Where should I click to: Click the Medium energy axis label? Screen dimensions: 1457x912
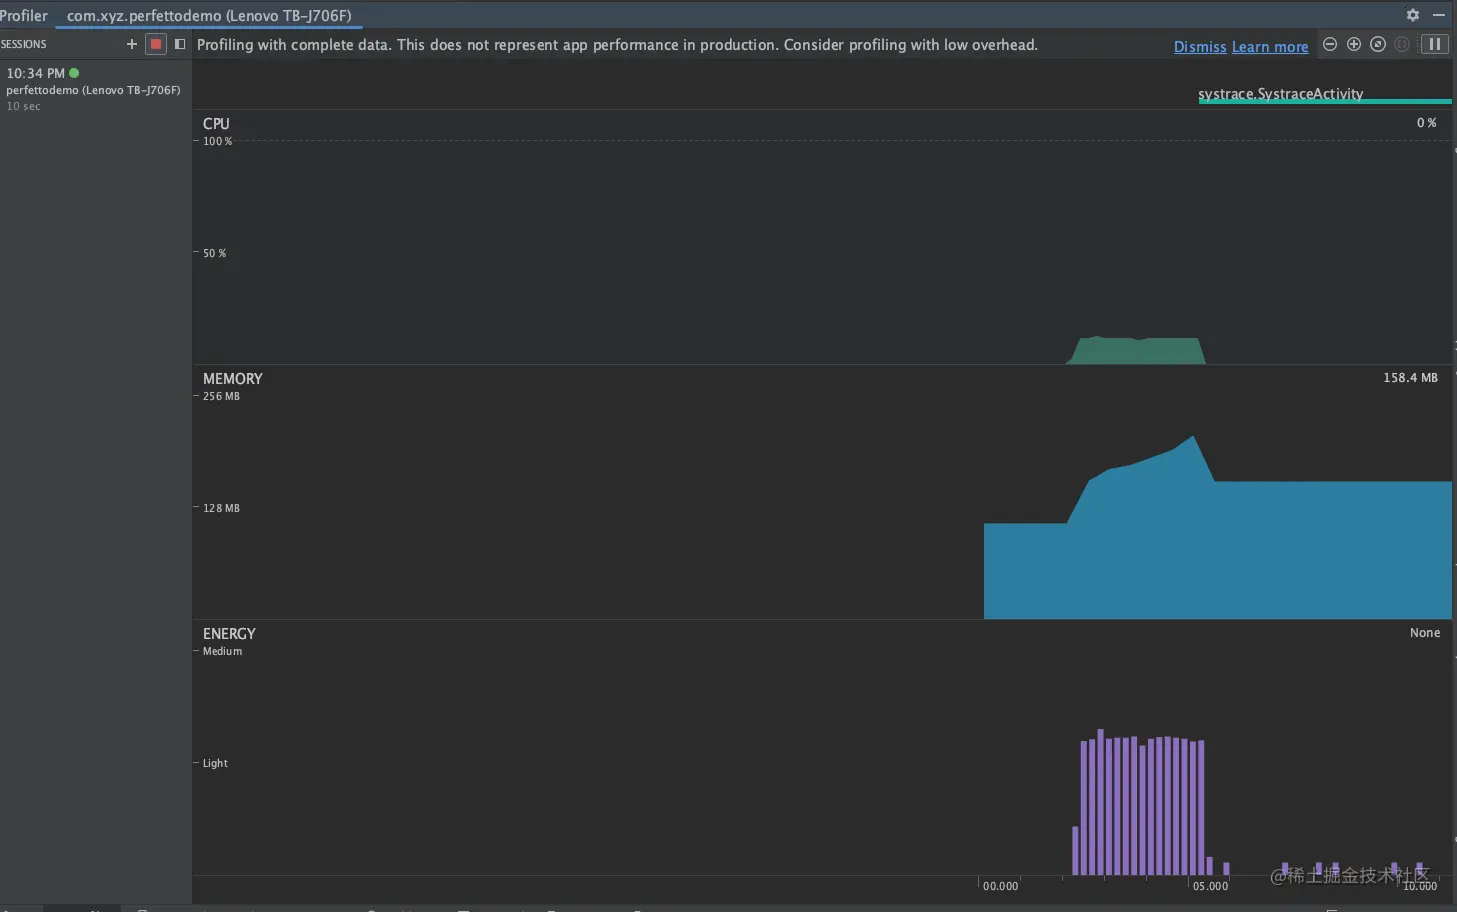click(x=222, y=651)
